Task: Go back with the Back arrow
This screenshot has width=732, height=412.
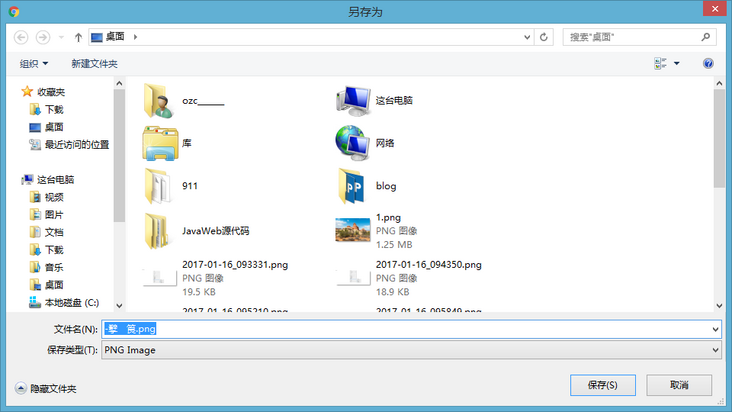Action: pos(21,37)
